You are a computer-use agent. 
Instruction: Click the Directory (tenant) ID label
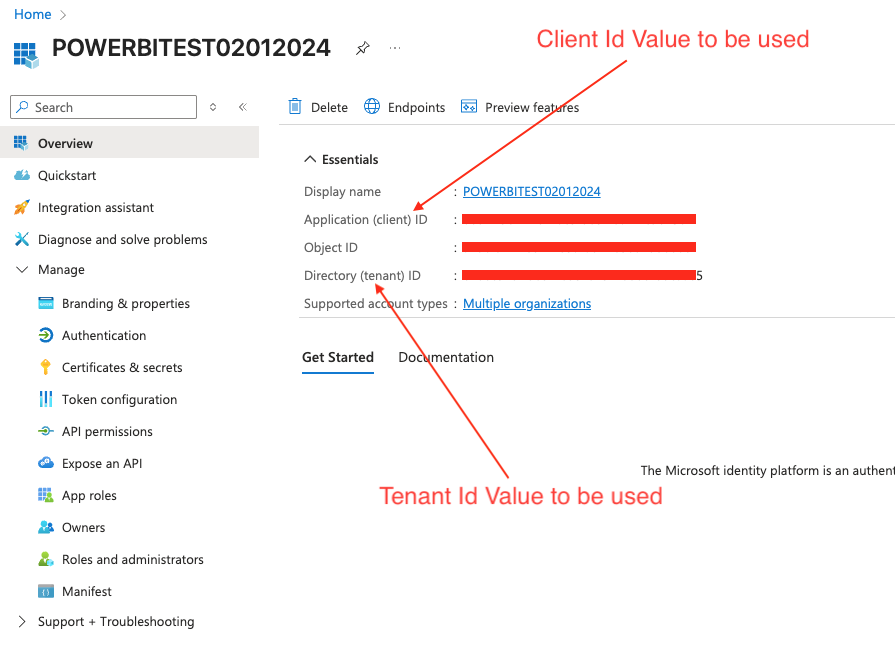point(362,276)
